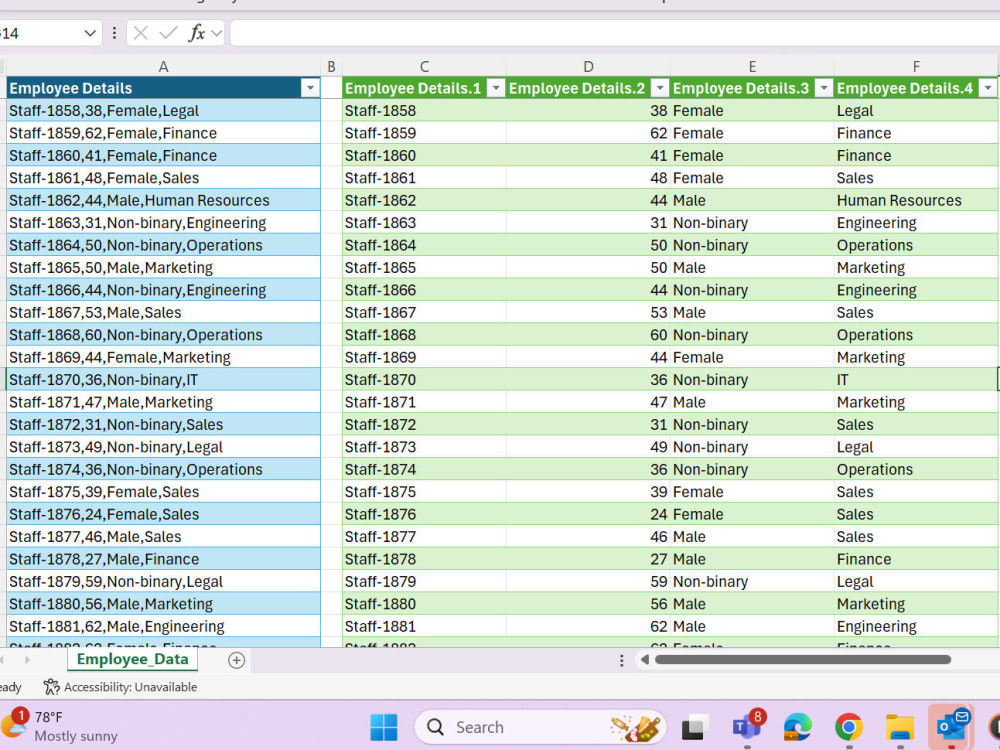Click the Insert Function fx icon
The image size is (1000, 750).
[196, 33]
